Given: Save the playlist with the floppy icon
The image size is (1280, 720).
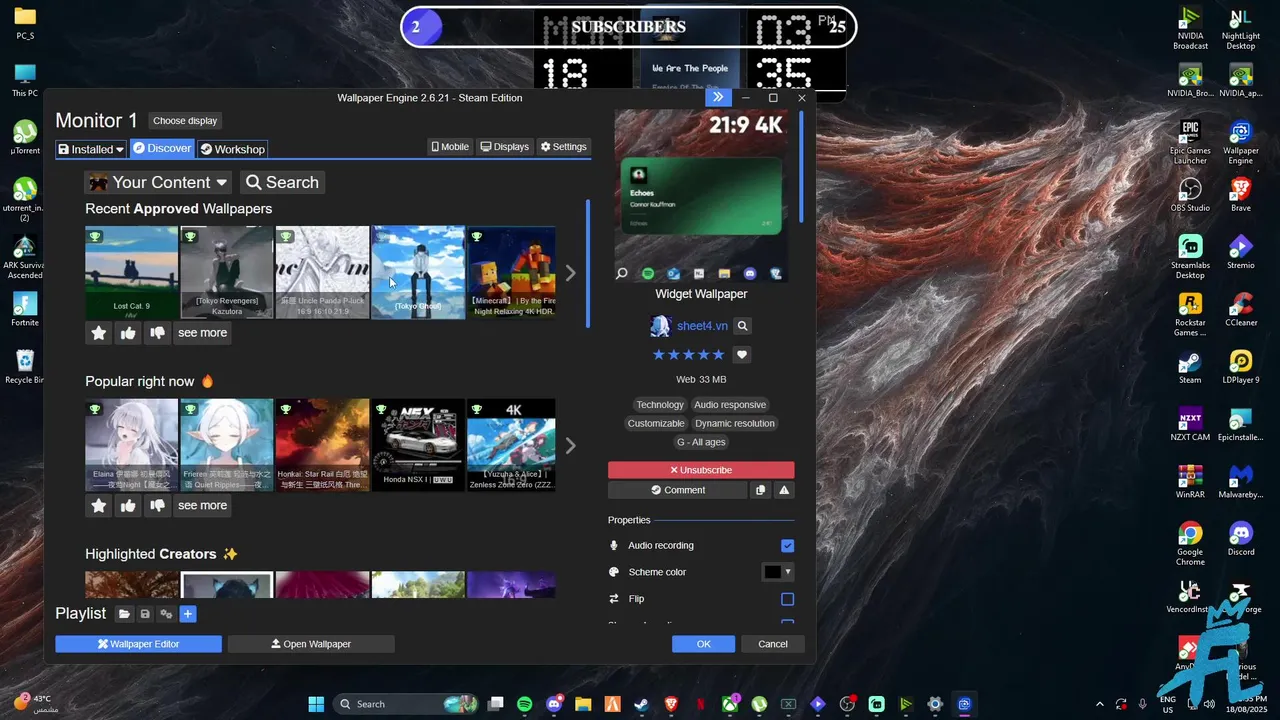Looking at the screenshot, I should pos(145,614).
